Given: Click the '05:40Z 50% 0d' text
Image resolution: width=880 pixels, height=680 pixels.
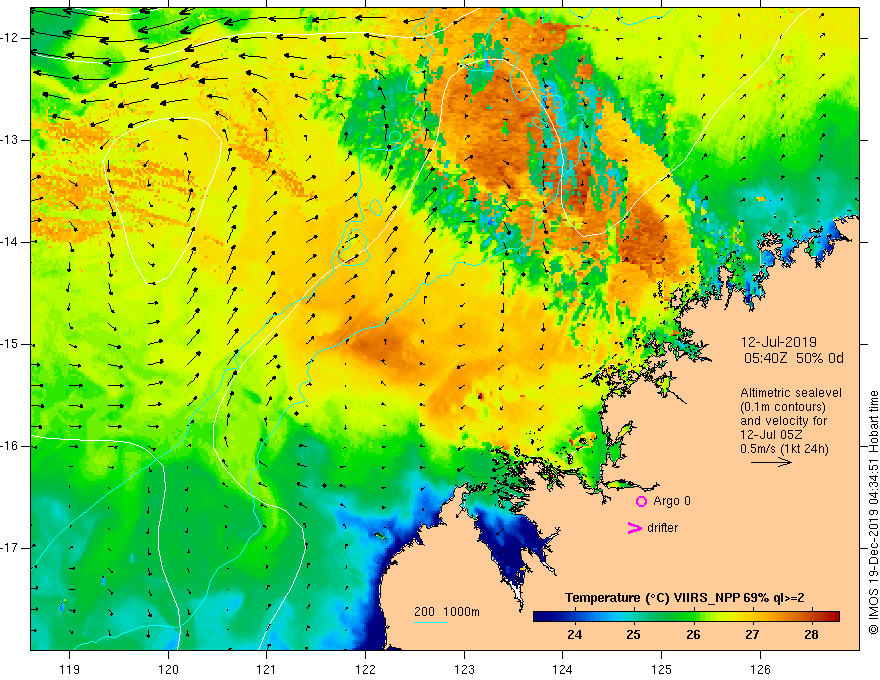Looking at the screenshot, I should (x=794, y=359).
